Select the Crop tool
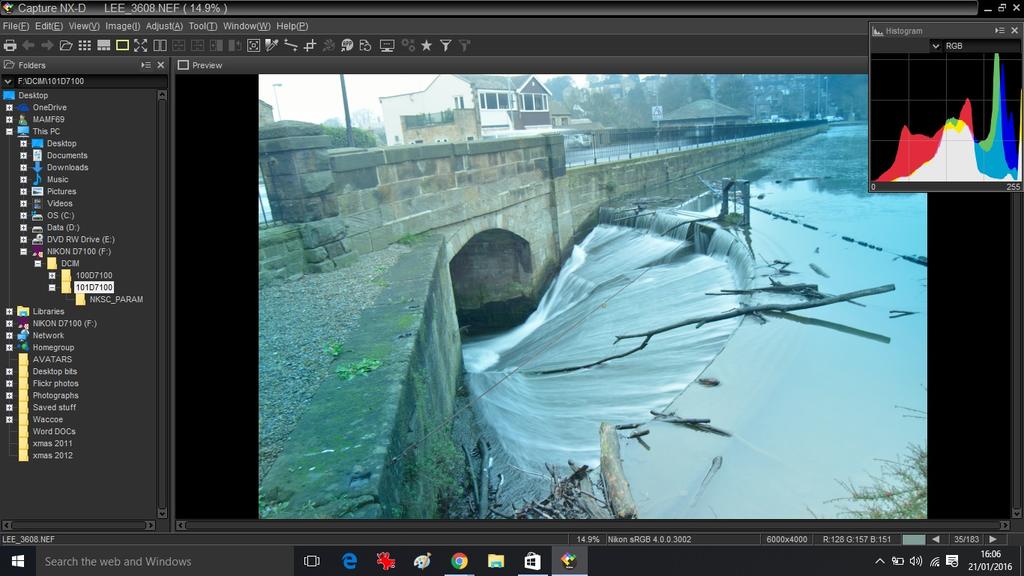The width and height of the screenshot is (1024, 576). 310,45
